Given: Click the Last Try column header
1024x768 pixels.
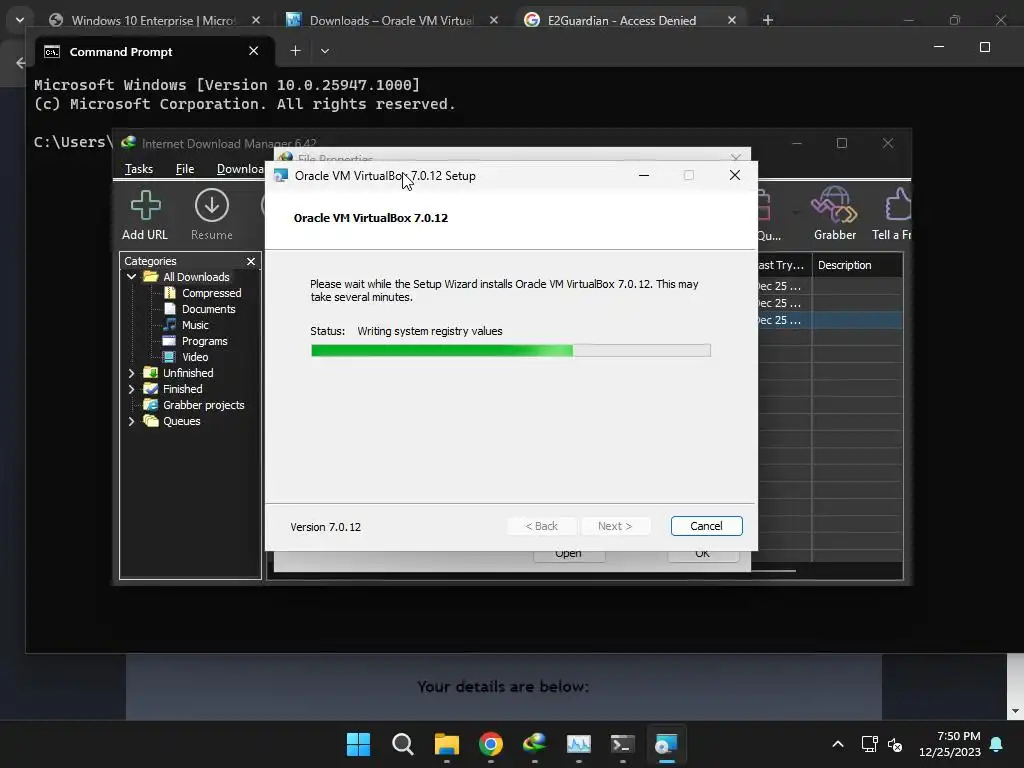Looking at the screenshot, I should (x=784, y=265).
